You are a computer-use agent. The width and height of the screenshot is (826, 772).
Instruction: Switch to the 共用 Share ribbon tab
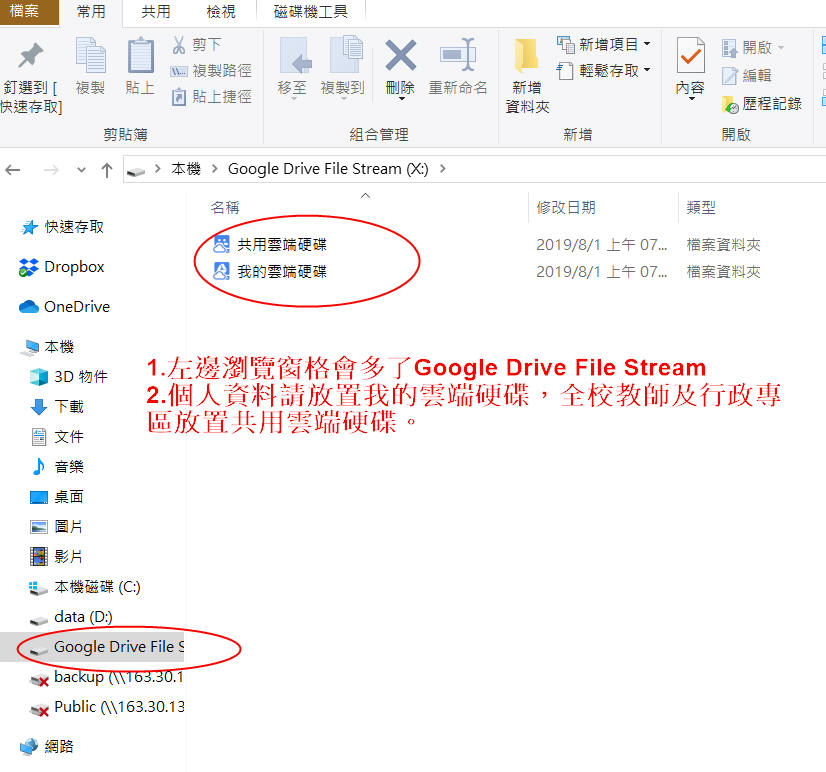(x=155, y=12)
